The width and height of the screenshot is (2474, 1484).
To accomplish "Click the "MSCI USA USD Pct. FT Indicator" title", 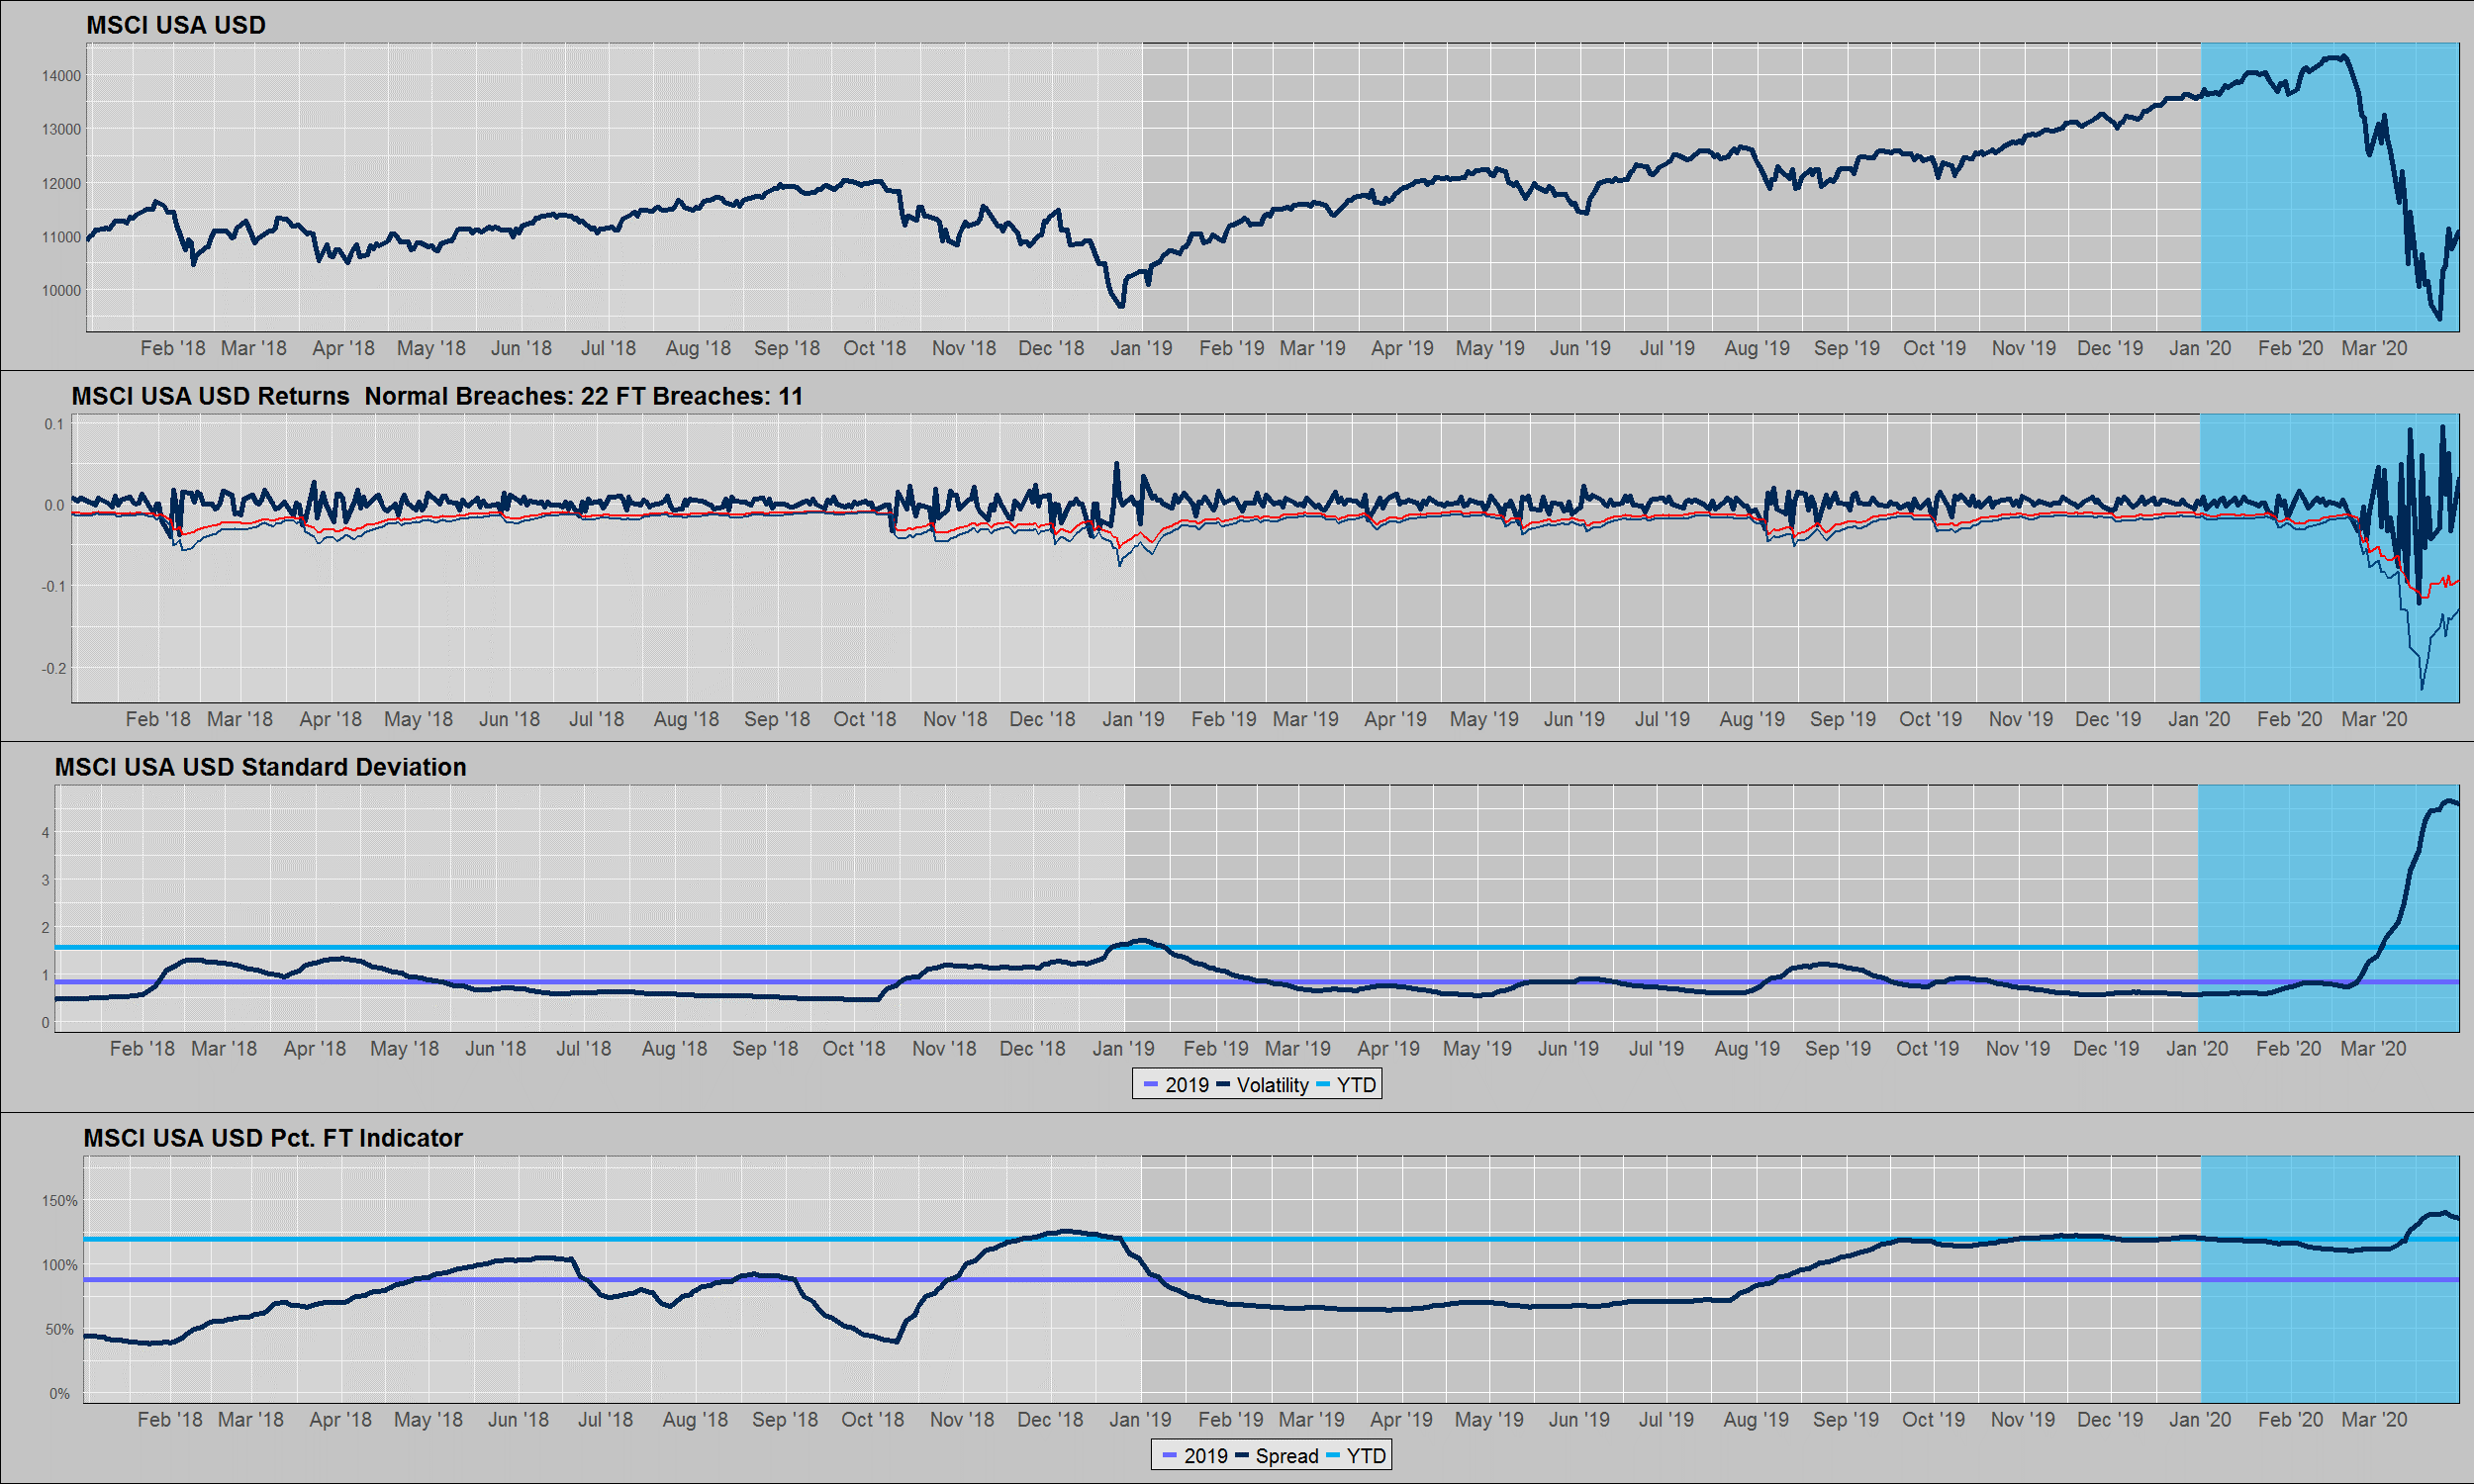I will tap(273, 1138).
